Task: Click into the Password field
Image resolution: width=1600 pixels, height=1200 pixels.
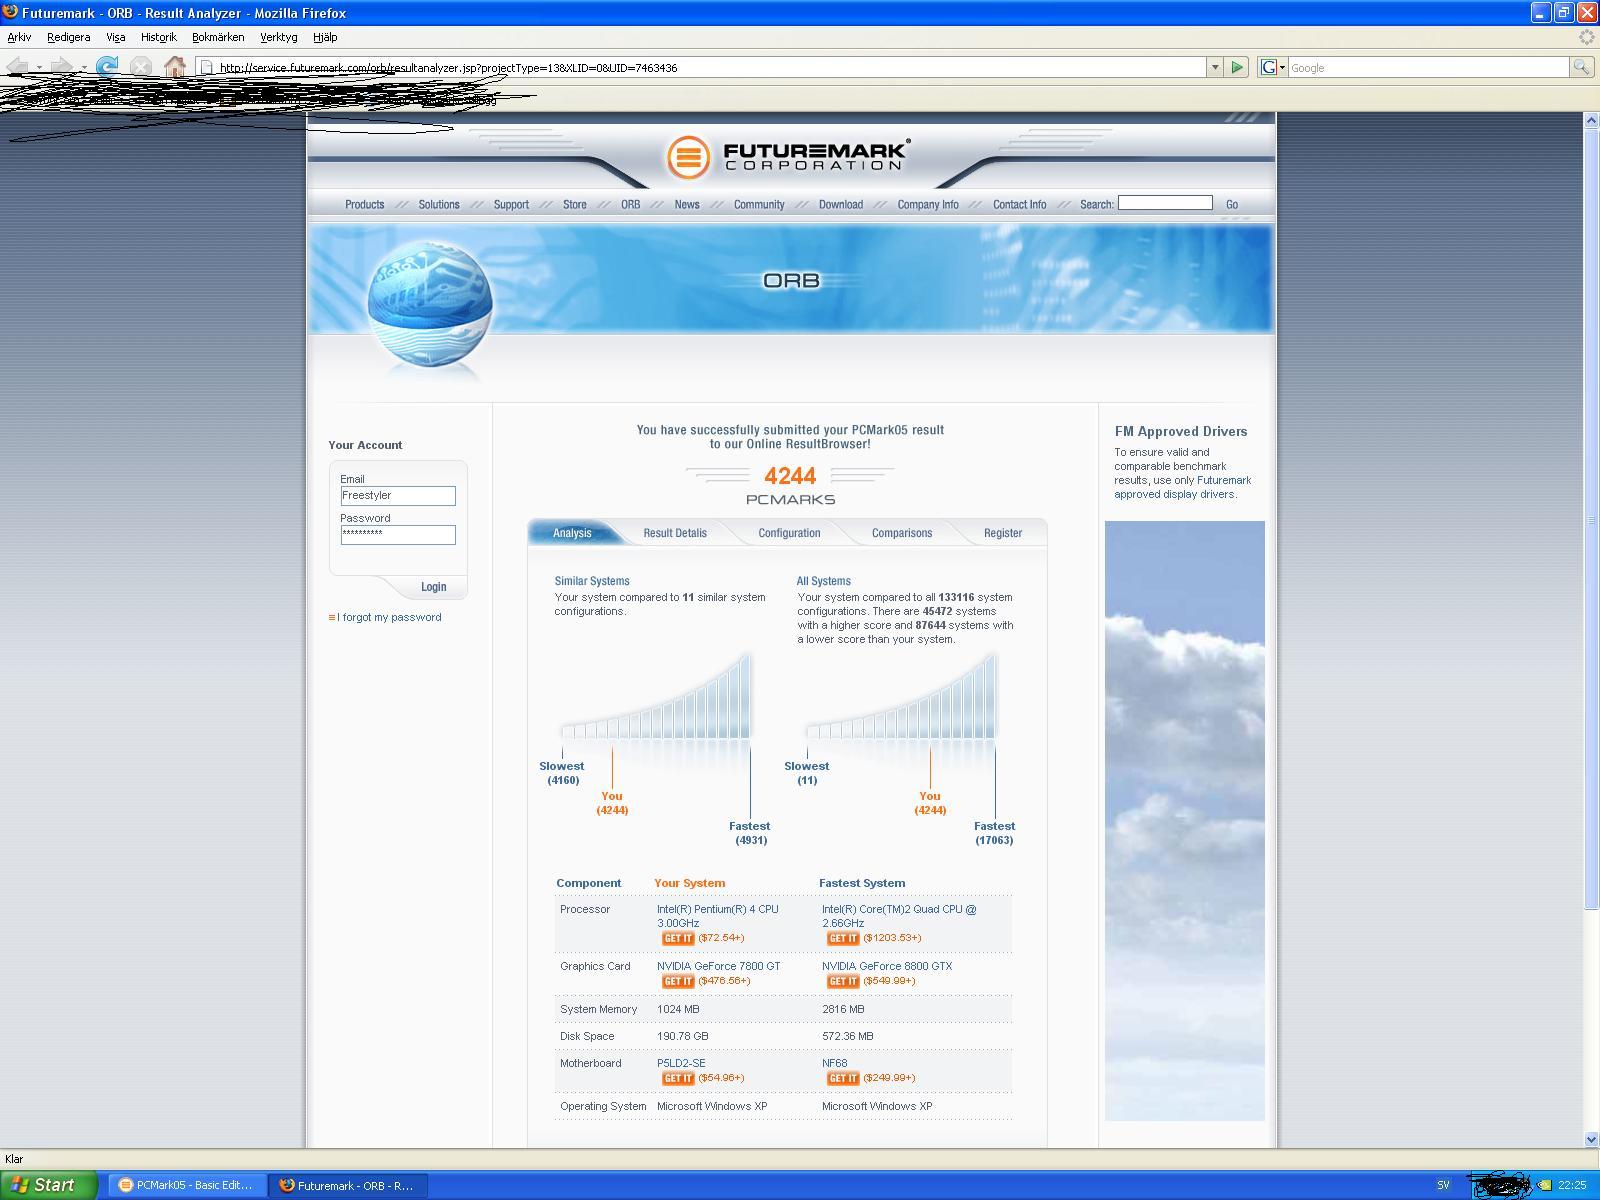Action: point(398,535)
